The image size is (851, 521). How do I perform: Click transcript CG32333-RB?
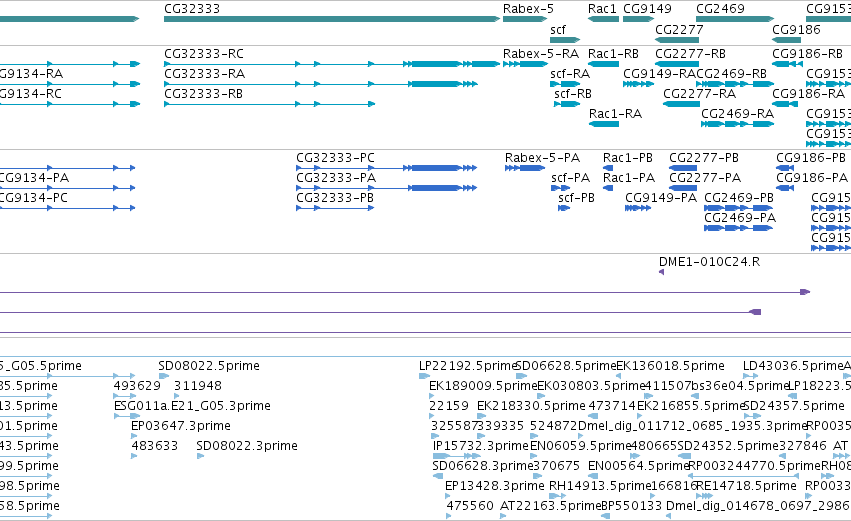(x=204, y=93)
